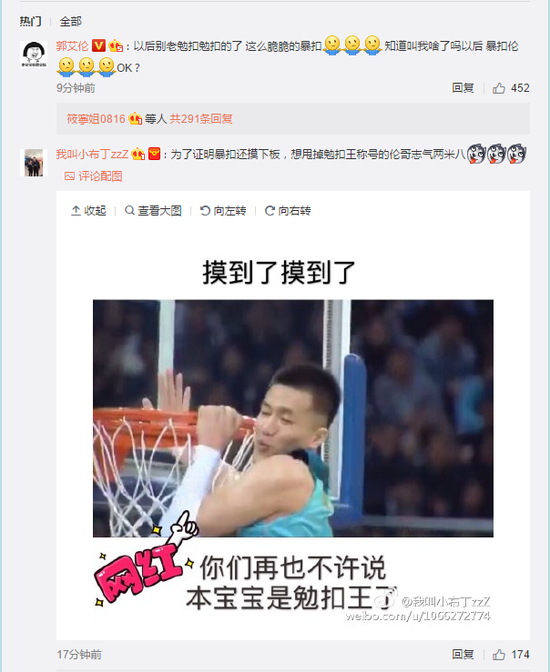This screenshot has height=672, width=550.
Task: Like the comment with 174 likes
Action: (x=499, y=654)
